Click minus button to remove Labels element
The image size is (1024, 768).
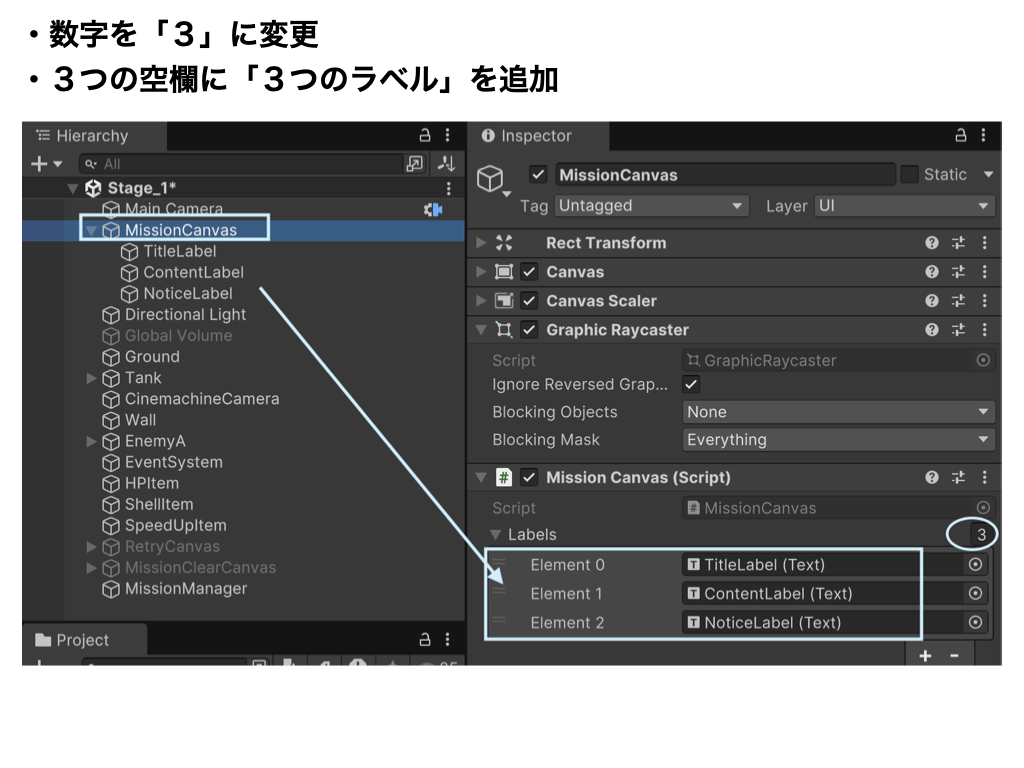[x=954, y=656]
